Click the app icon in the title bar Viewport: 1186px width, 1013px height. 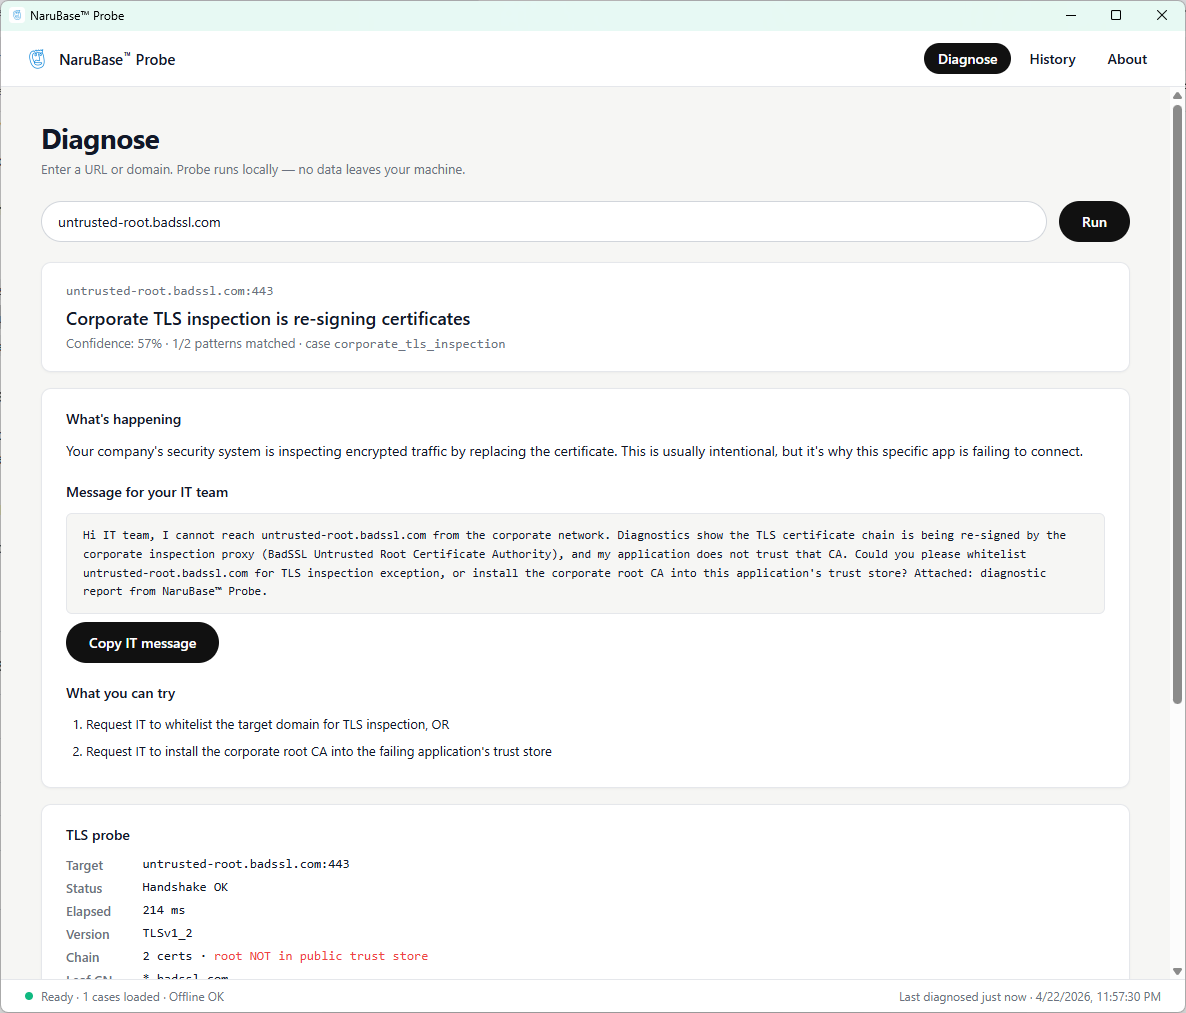[x=17, y=15]
